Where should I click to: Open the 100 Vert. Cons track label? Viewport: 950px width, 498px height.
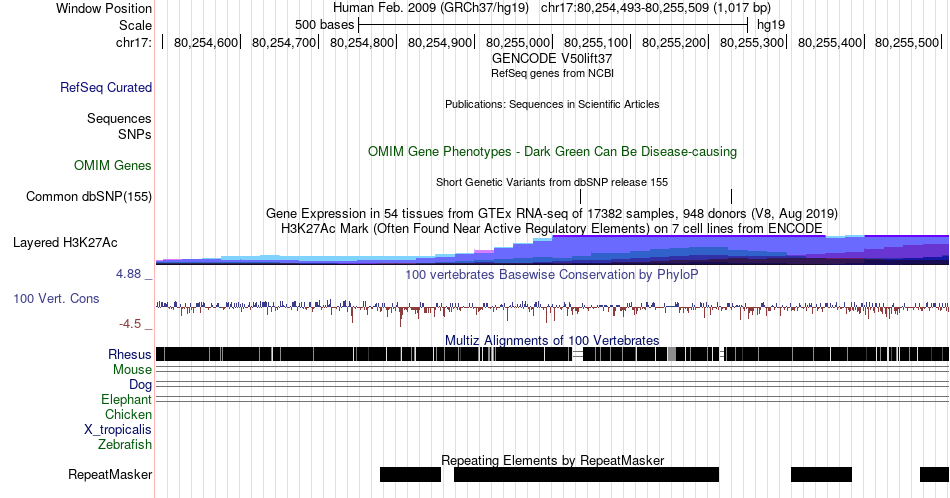click(x=56, y=298)
